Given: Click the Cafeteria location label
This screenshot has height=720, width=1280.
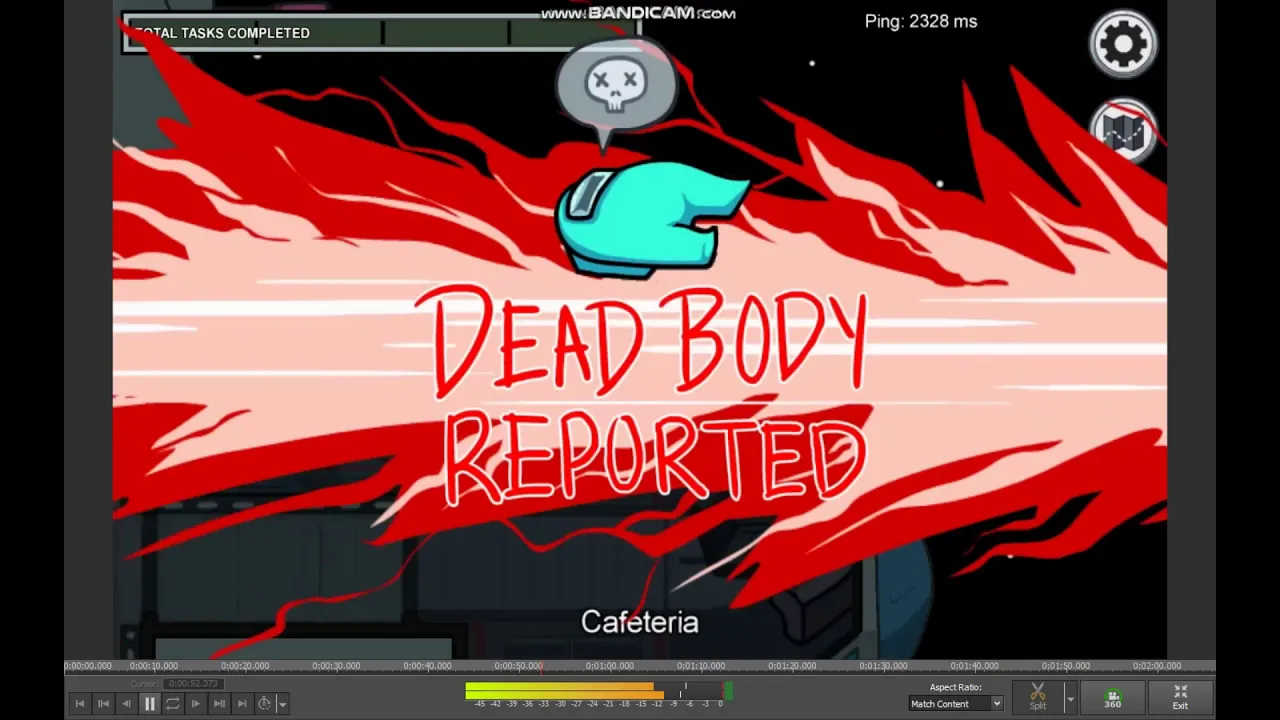Looking at the screenshot, I should pyautogui.click(x=640, y=622).
